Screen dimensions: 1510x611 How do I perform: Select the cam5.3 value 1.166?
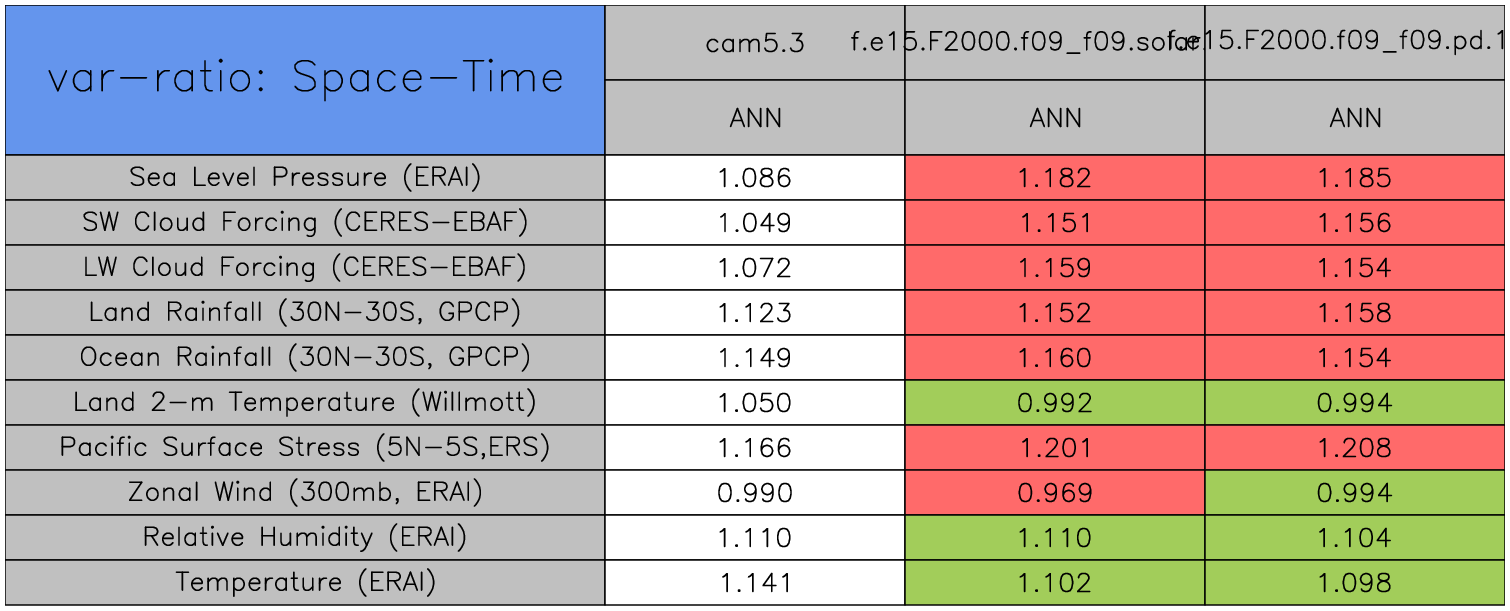point(755,448)
